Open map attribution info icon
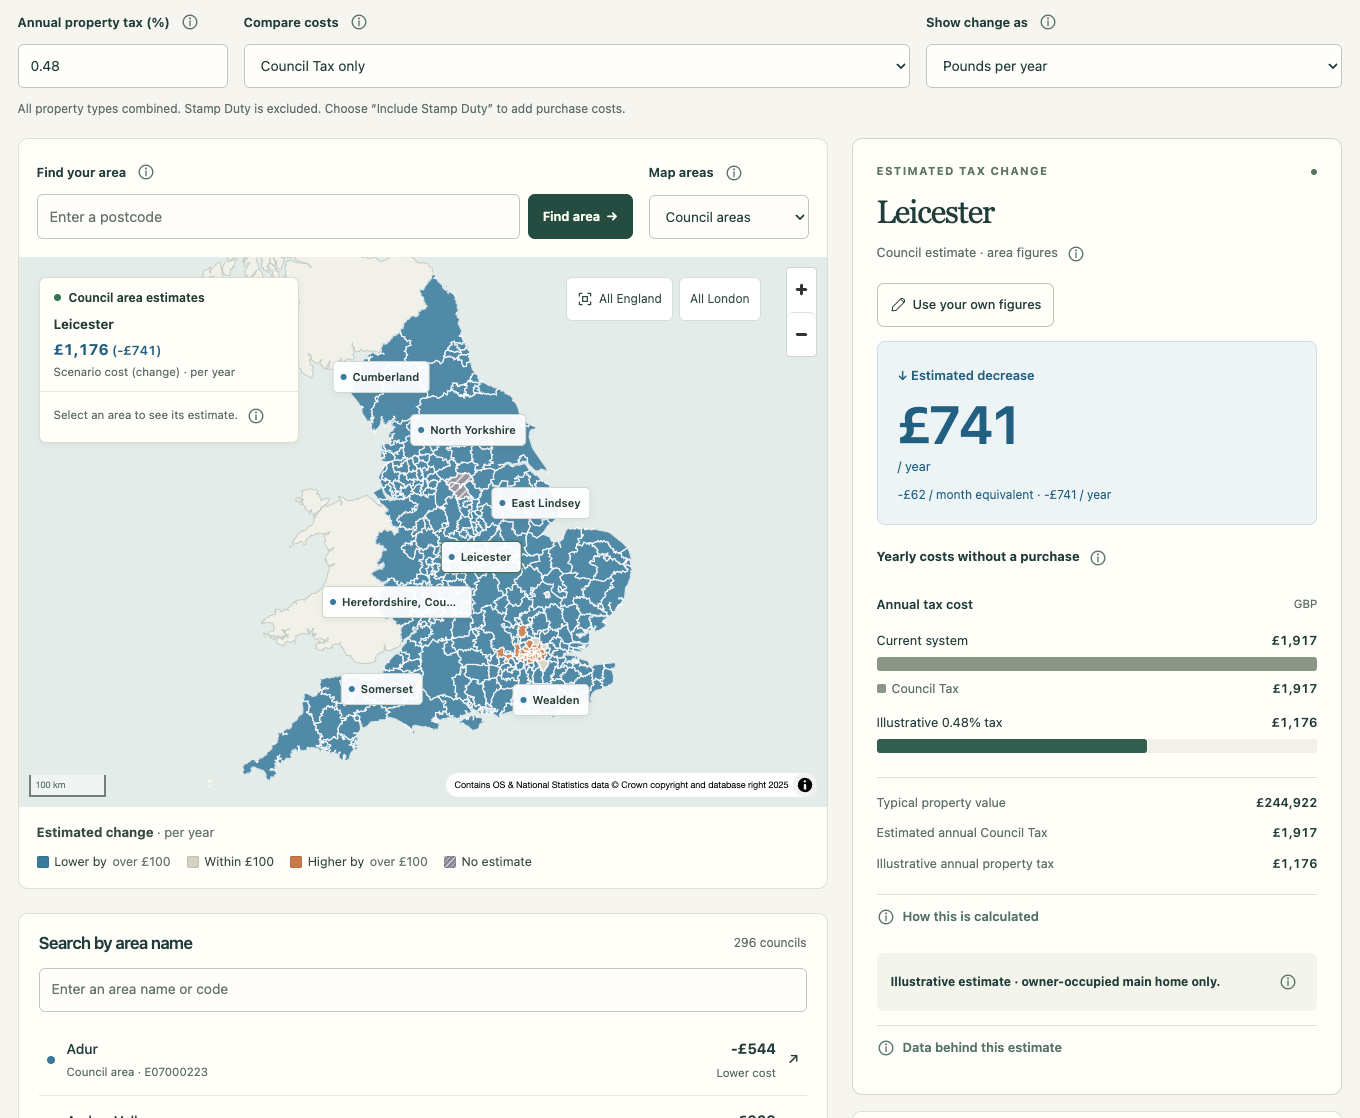The height and width of the screenshot is (1118, 1360). [x=805, y=785]
